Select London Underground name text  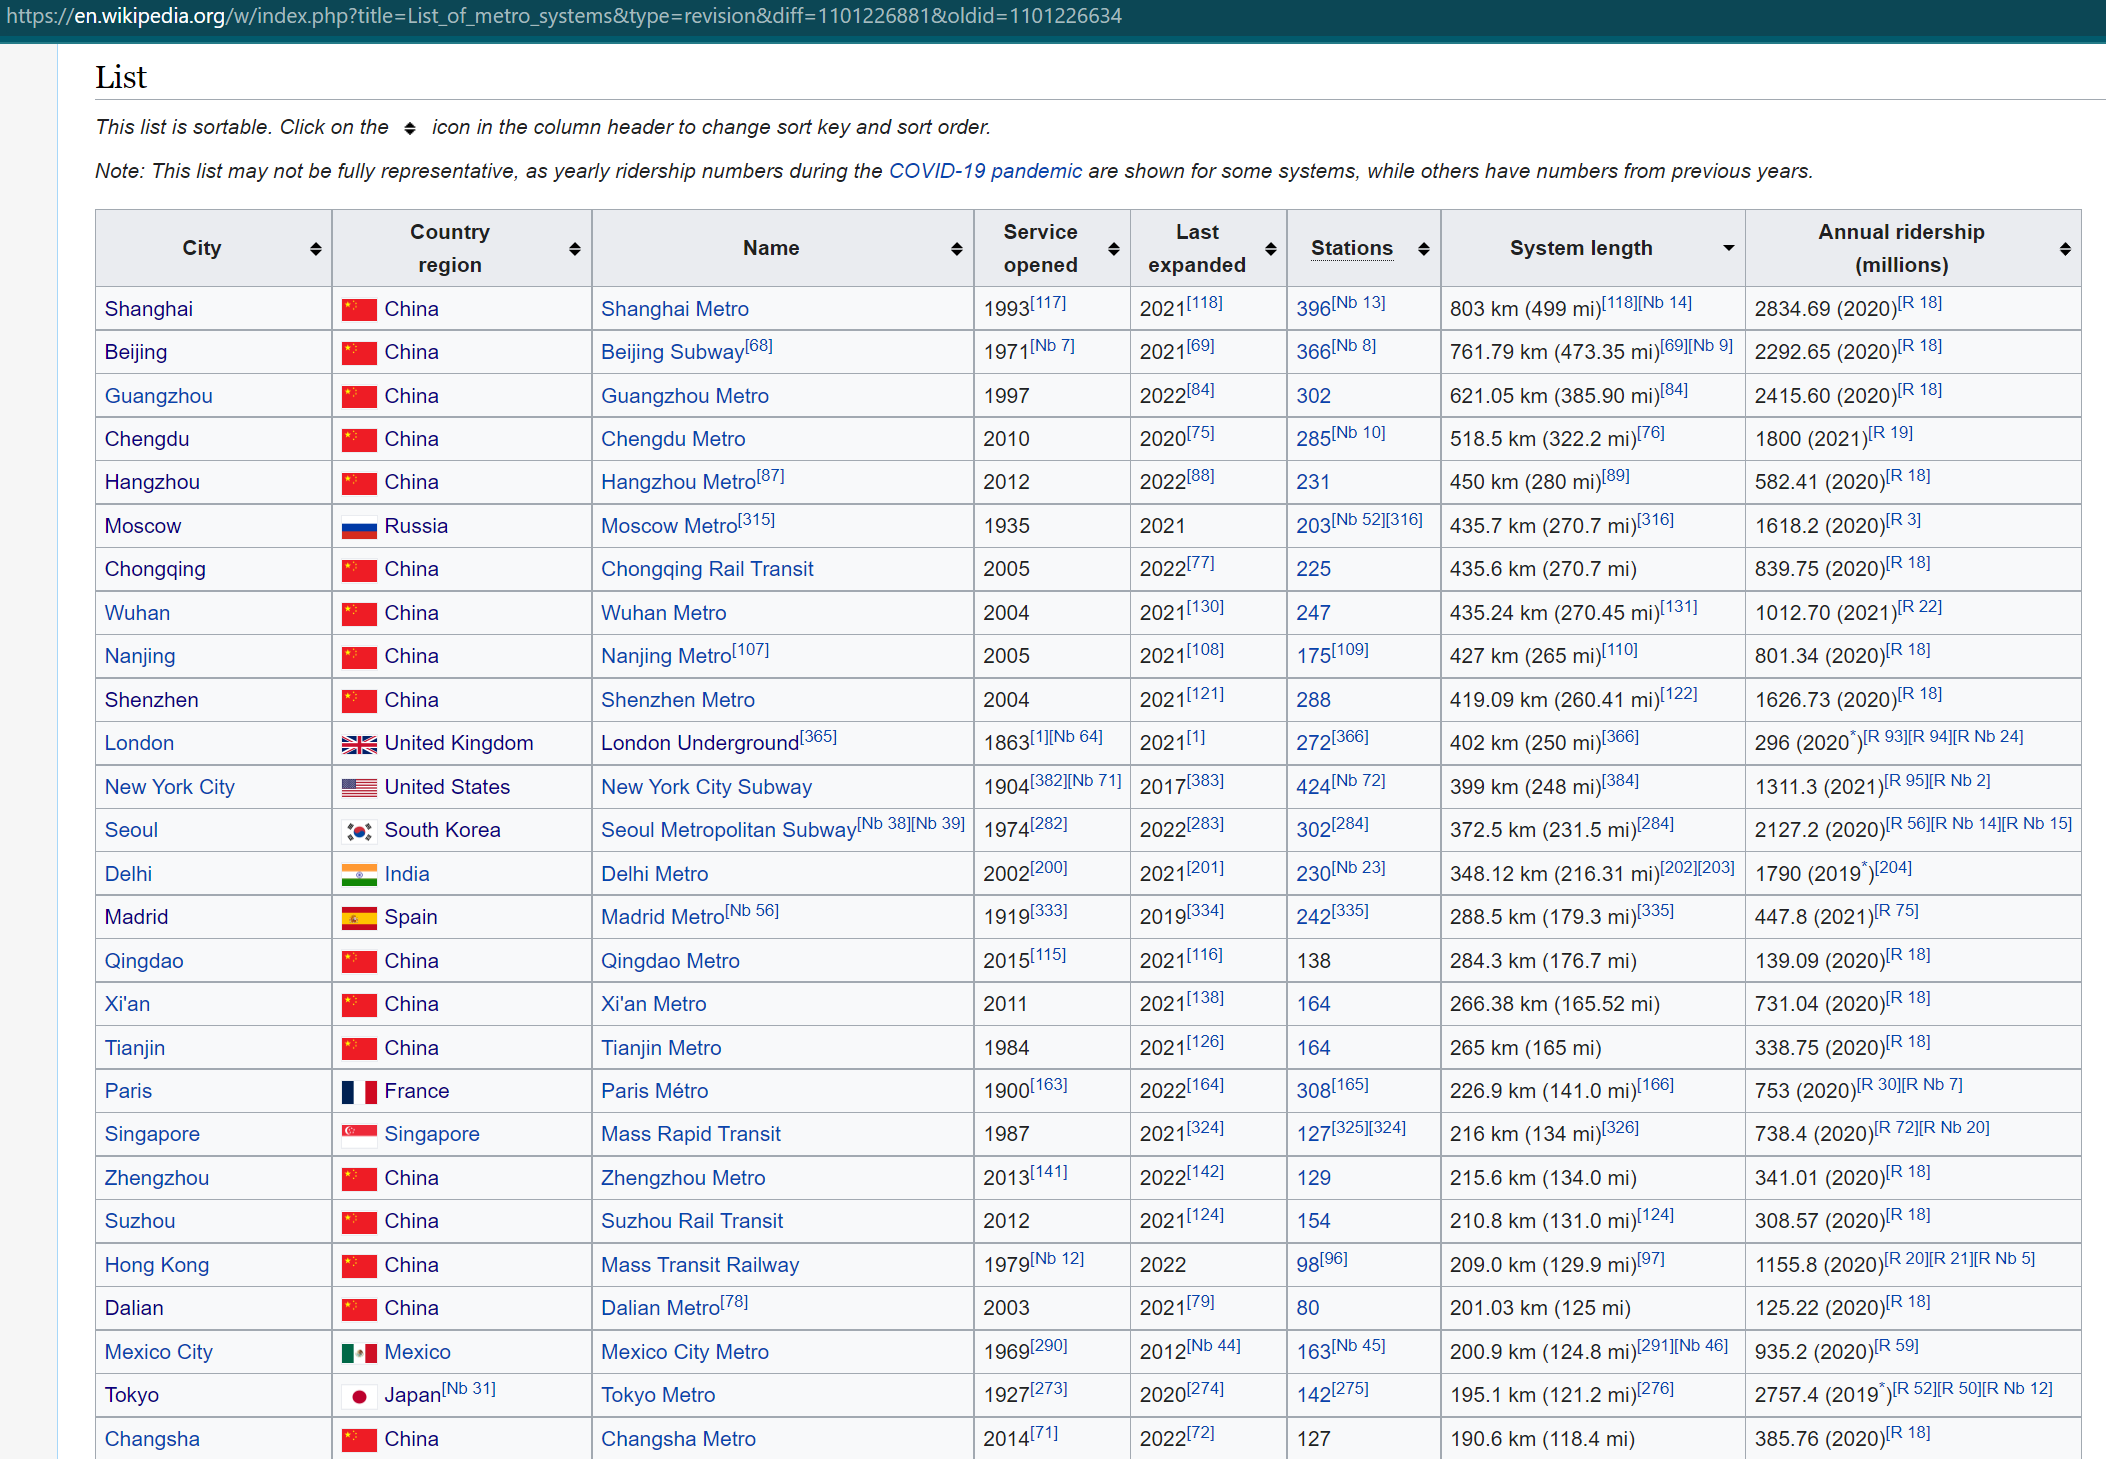pyautogui.click(x=700, y=743)
